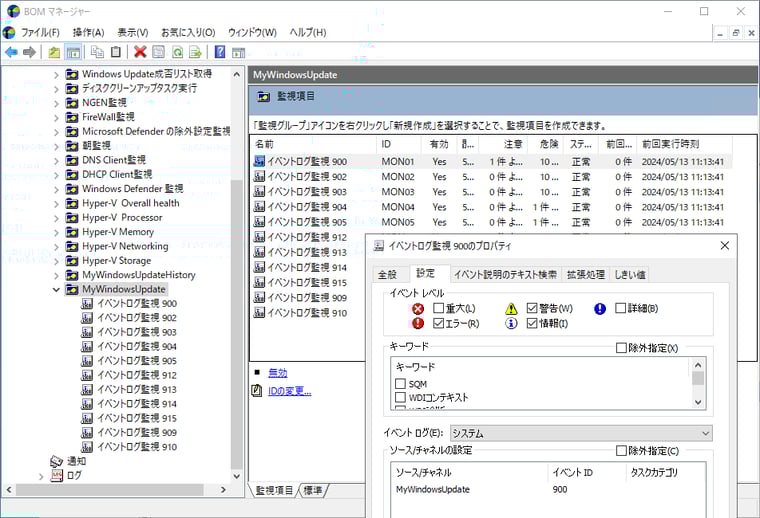The width and height of the screenshot is (760, 518).
Task: Open the 表示(V) menu
Action: point(133,32)
